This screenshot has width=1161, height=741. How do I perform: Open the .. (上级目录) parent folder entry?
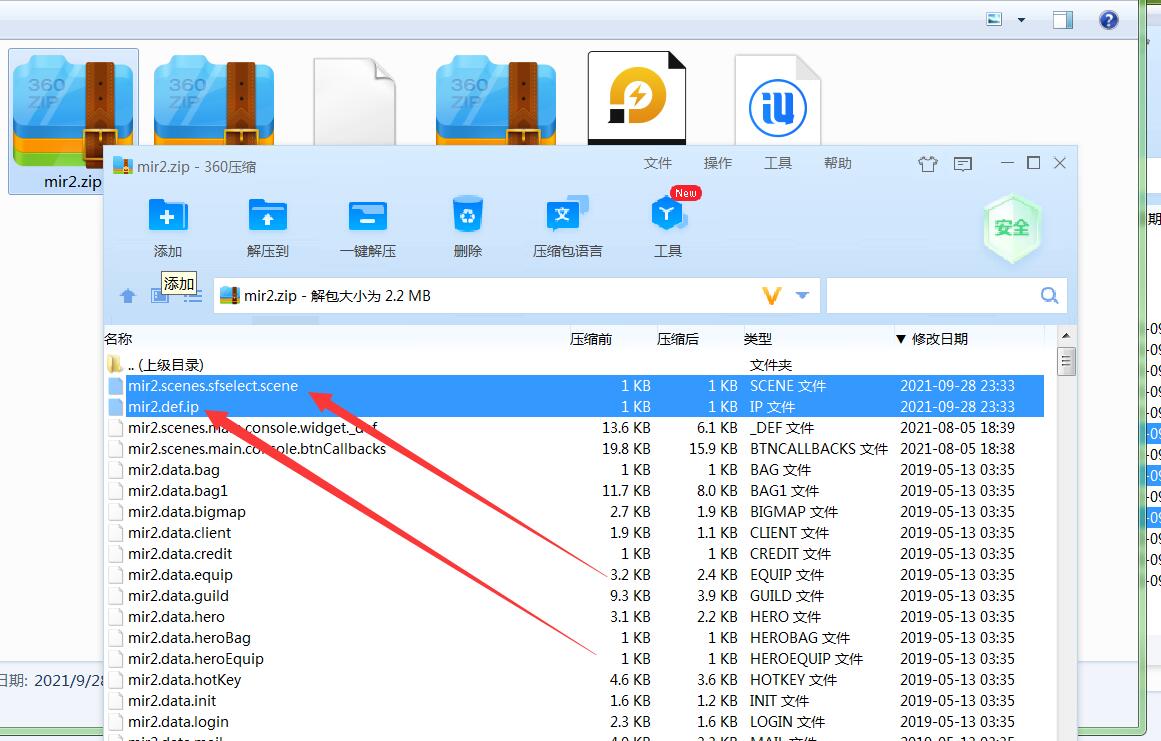[x=165, y=365]
